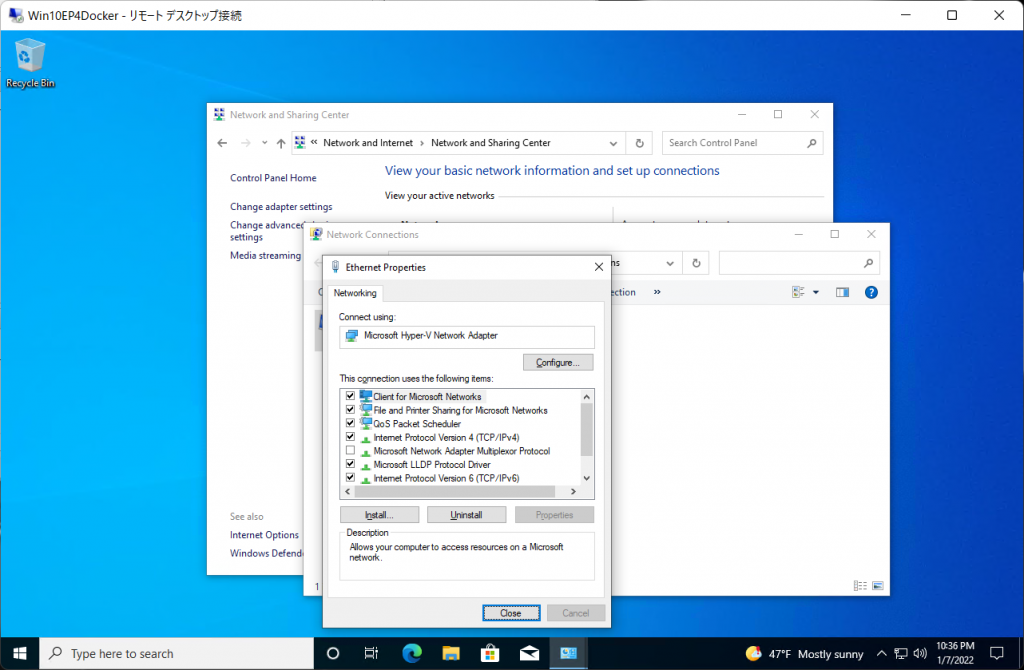Open Network Connections address bar history dropdown
This screenshot has width=1024, height=670.
tap(670, 263)
